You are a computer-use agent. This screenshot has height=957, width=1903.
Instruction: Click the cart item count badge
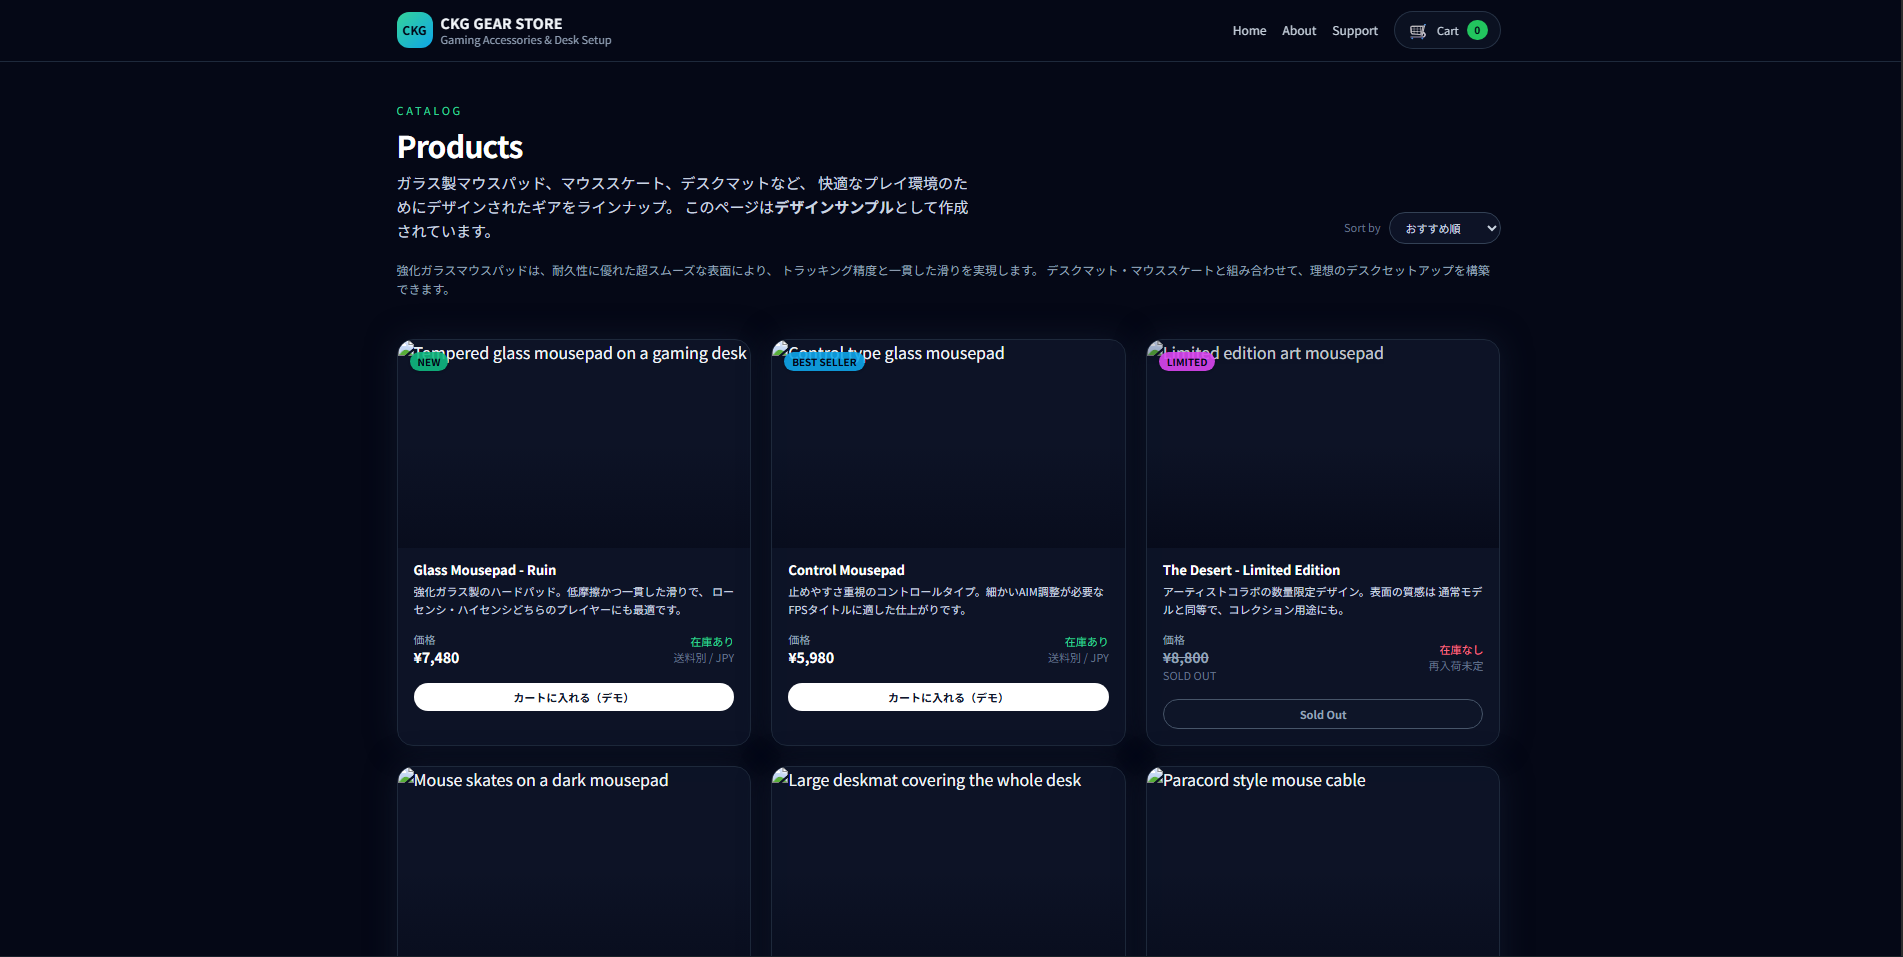tap(1477, 30)
